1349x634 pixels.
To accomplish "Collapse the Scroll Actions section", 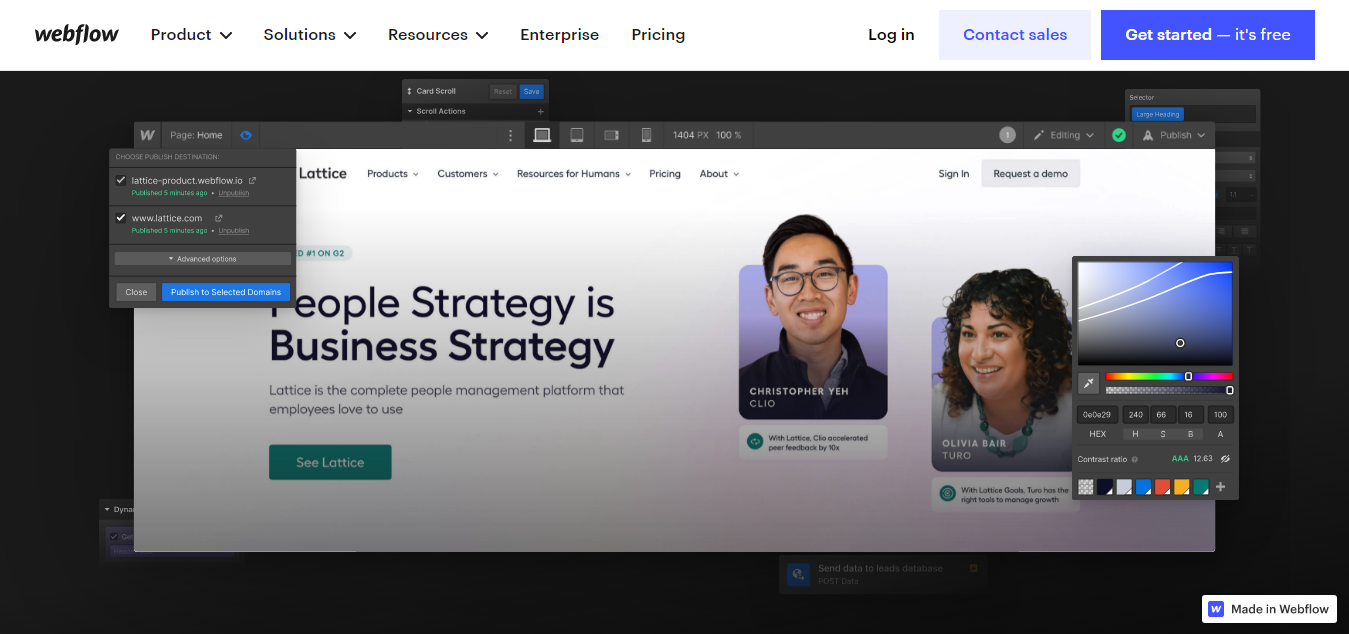I will (410, 111).
